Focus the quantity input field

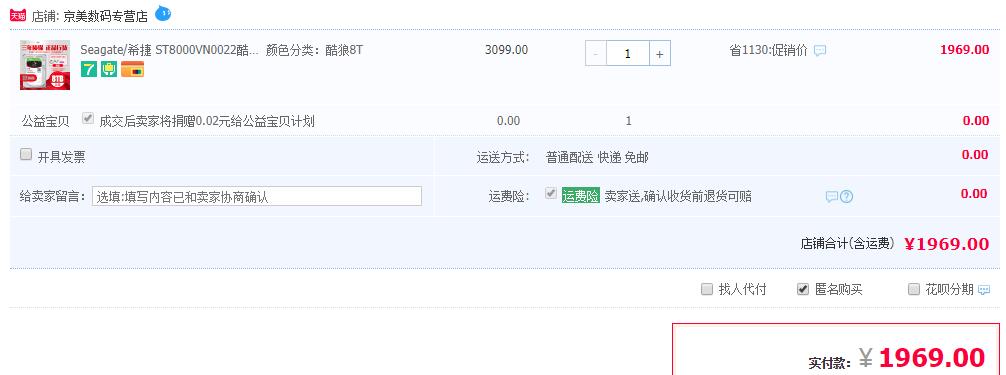point(627,54)
